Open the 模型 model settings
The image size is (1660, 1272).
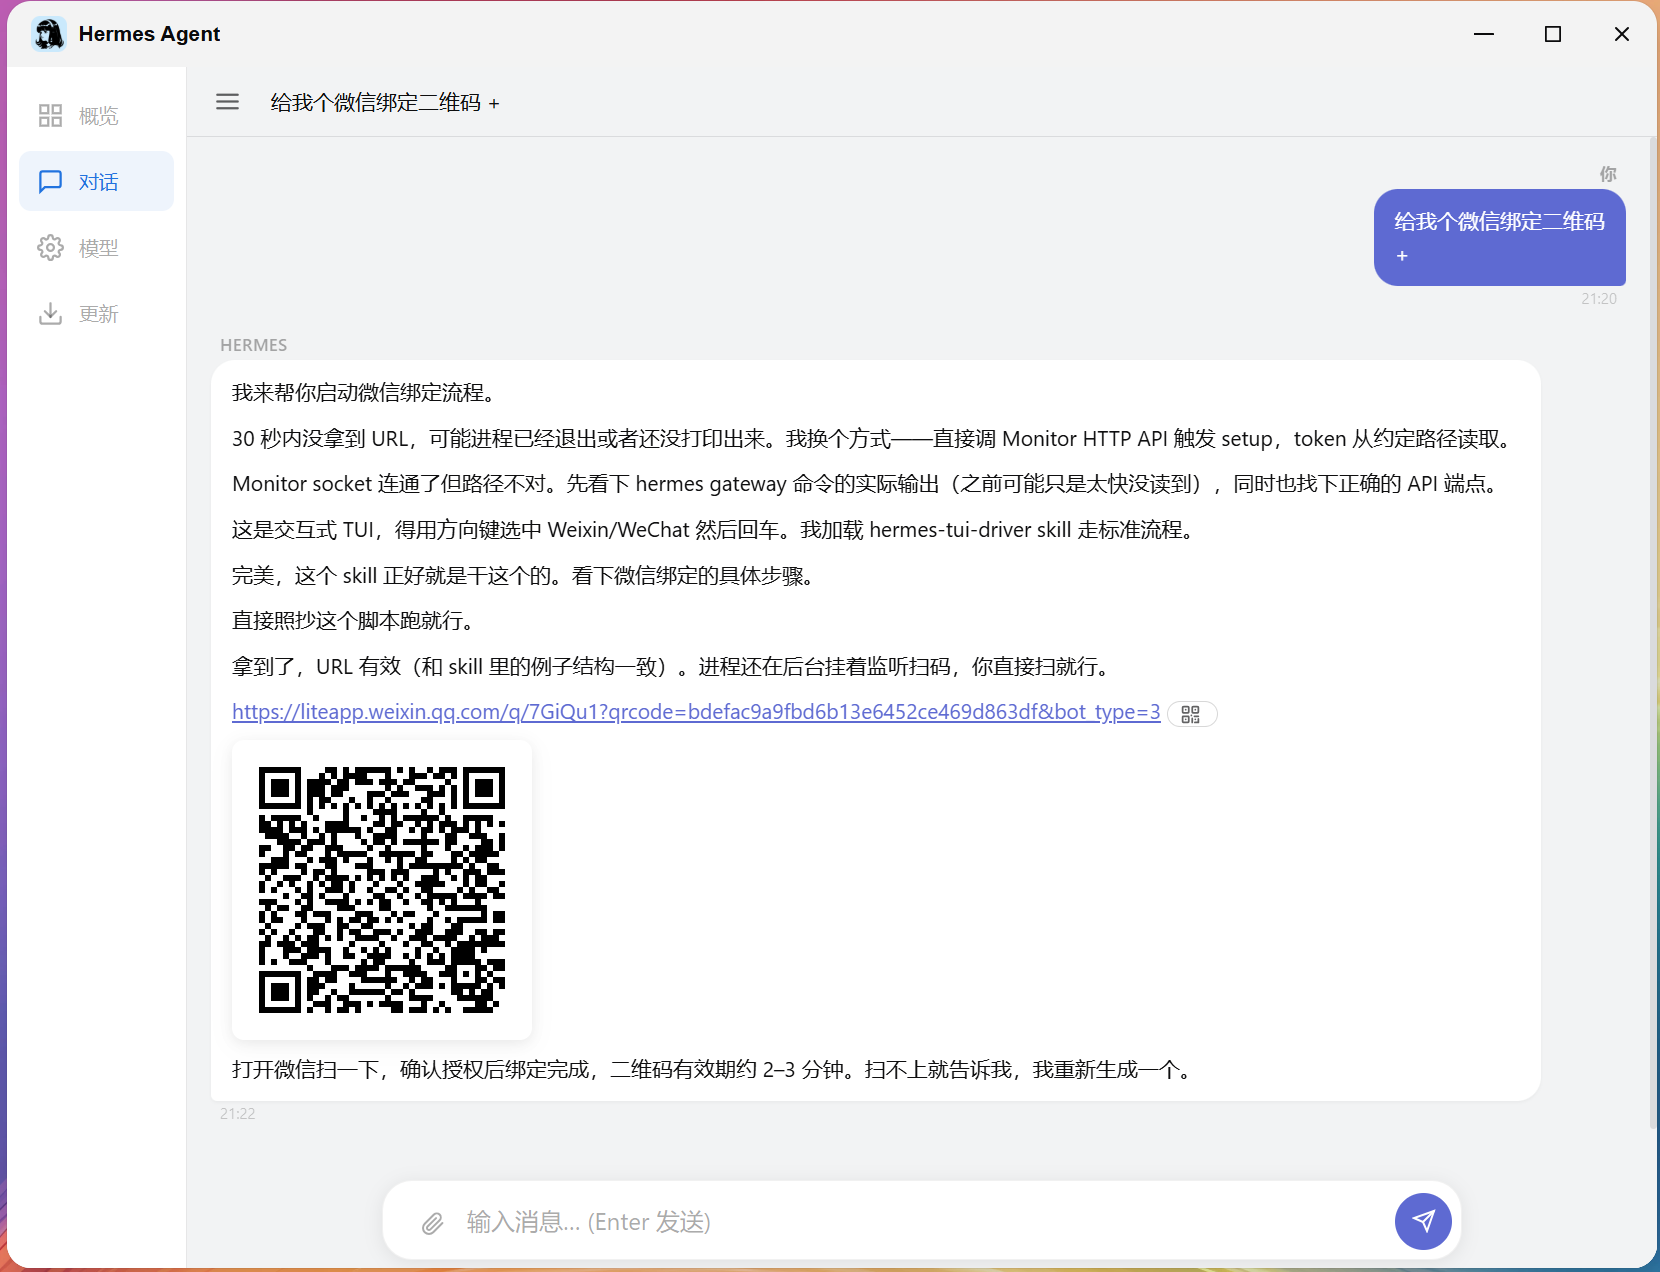97,248
